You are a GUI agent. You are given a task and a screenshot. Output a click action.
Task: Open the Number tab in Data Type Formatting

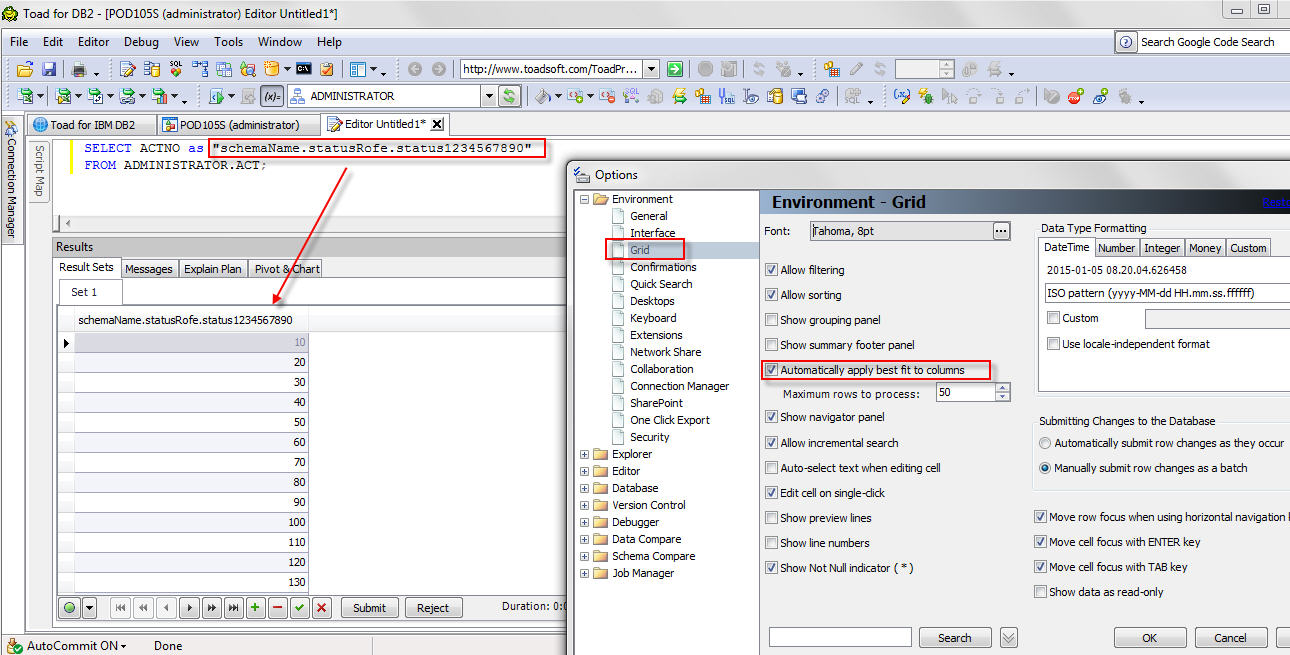(1116, 248)
